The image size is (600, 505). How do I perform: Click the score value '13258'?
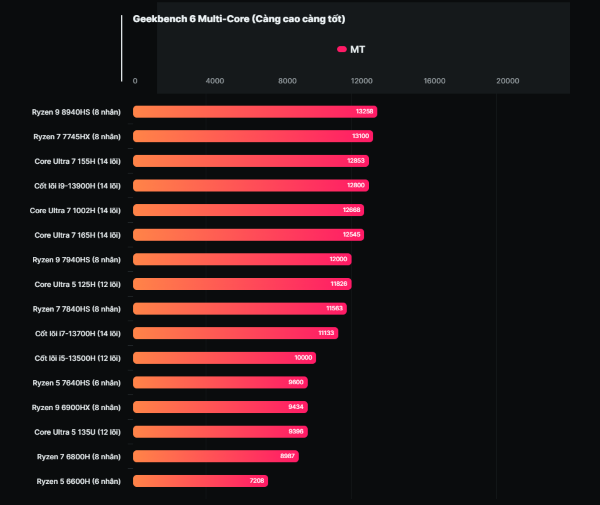point(364,111)
